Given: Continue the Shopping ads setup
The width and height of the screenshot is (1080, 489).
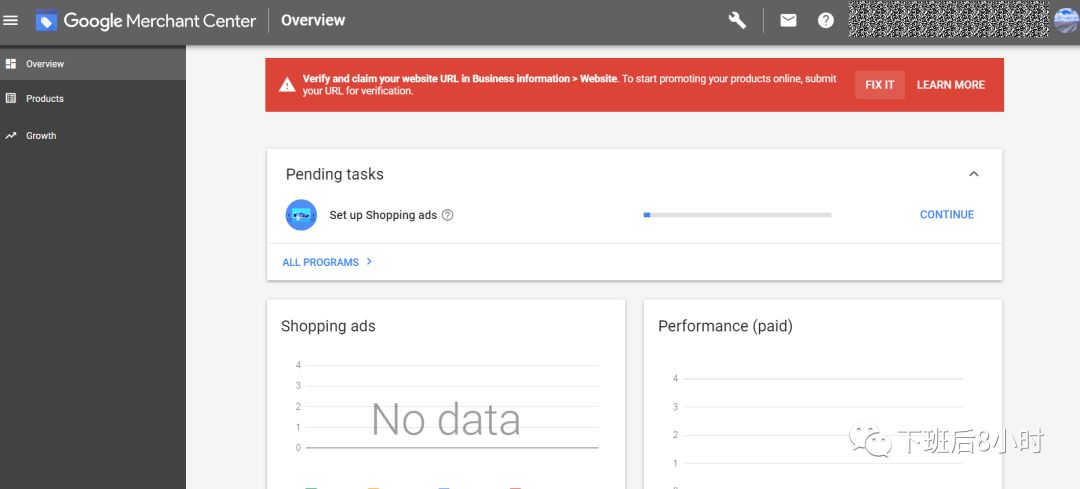Looking at the screenshot, I should pos(946,215).
